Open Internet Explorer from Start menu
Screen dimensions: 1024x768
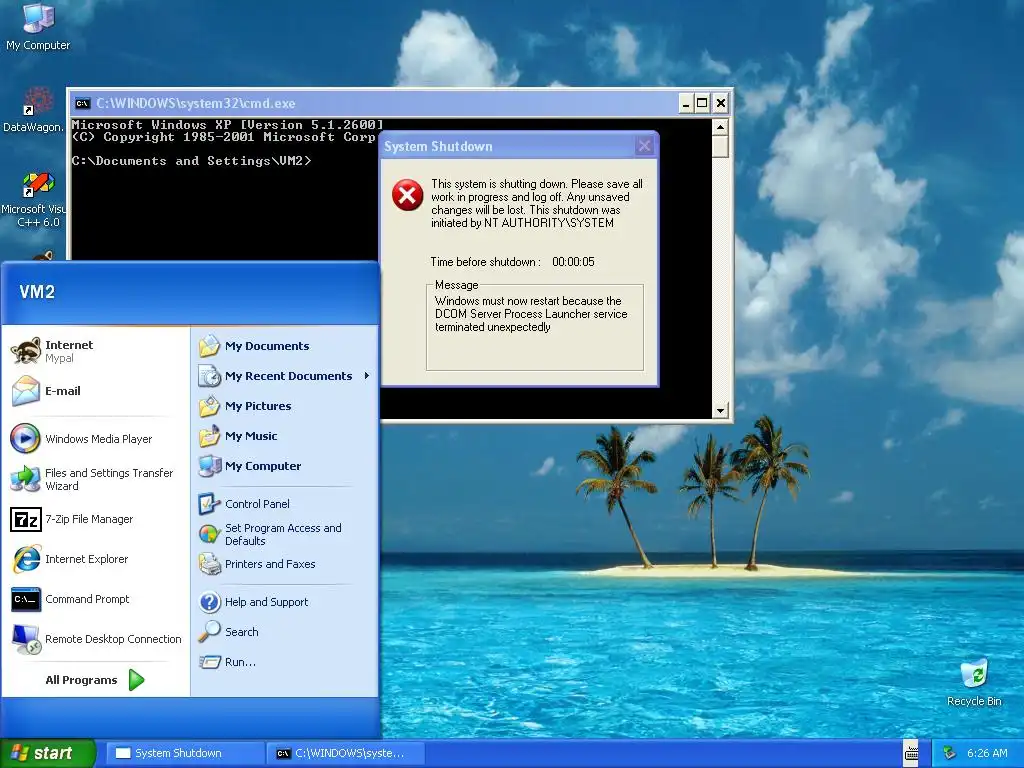(x=95, y=559)
